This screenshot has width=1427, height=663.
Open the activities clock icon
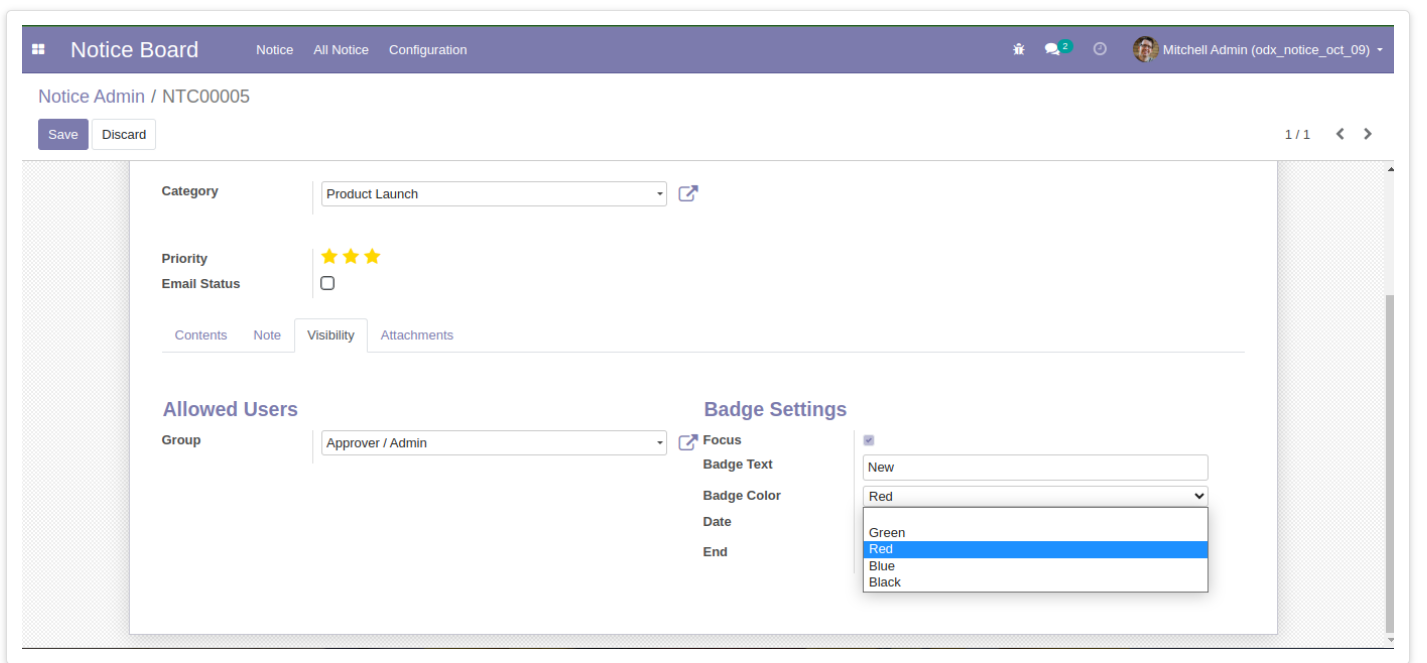1100,49
